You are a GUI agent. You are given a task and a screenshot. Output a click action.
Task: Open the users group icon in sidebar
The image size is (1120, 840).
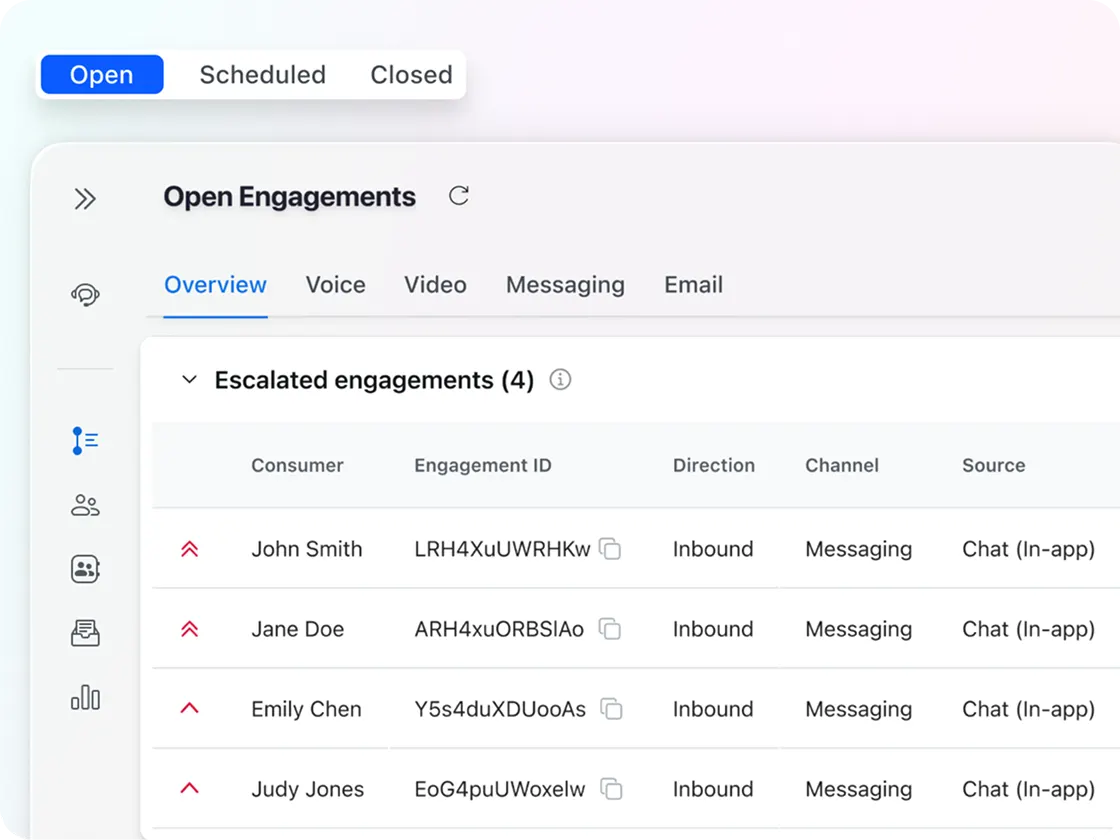85,505
